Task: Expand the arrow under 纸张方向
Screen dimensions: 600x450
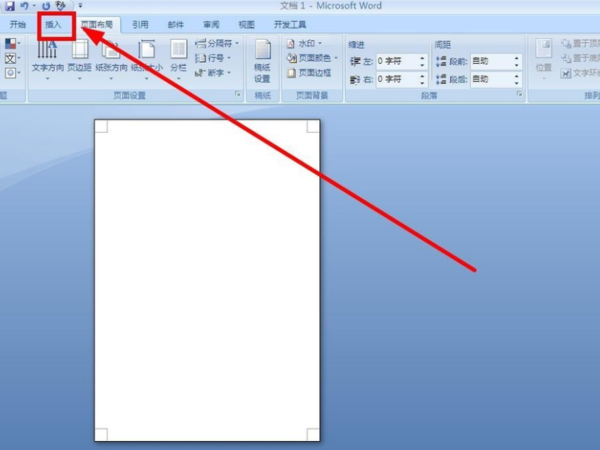Action: pos(111,79)
